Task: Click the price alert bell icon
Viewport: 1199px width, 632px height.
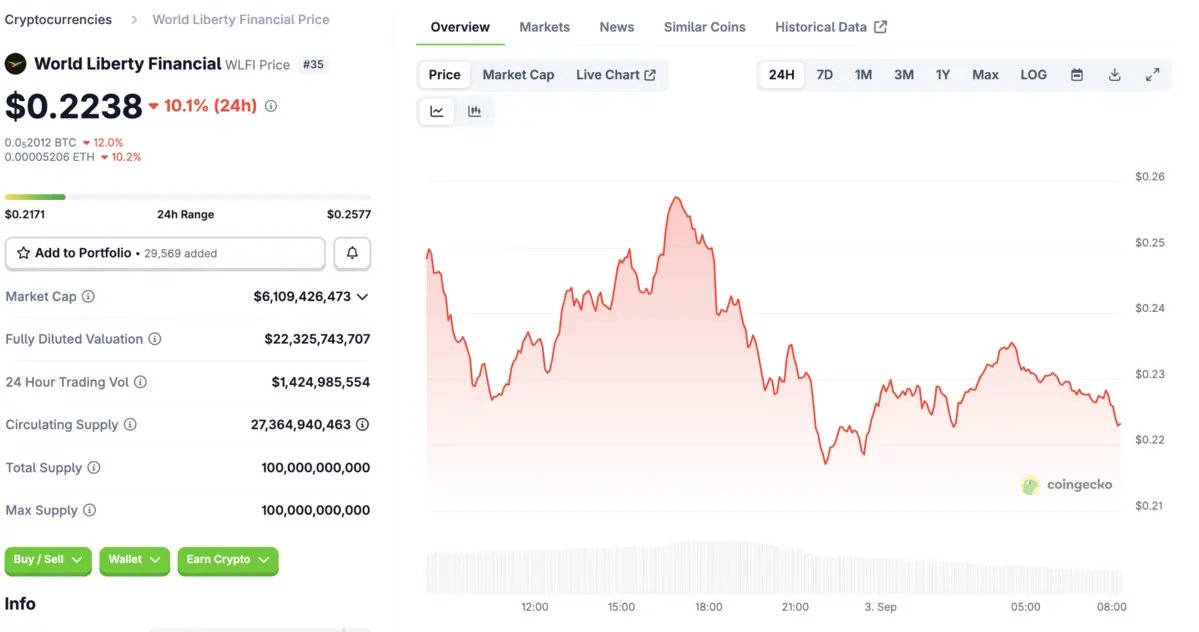Action: [352, 254]
